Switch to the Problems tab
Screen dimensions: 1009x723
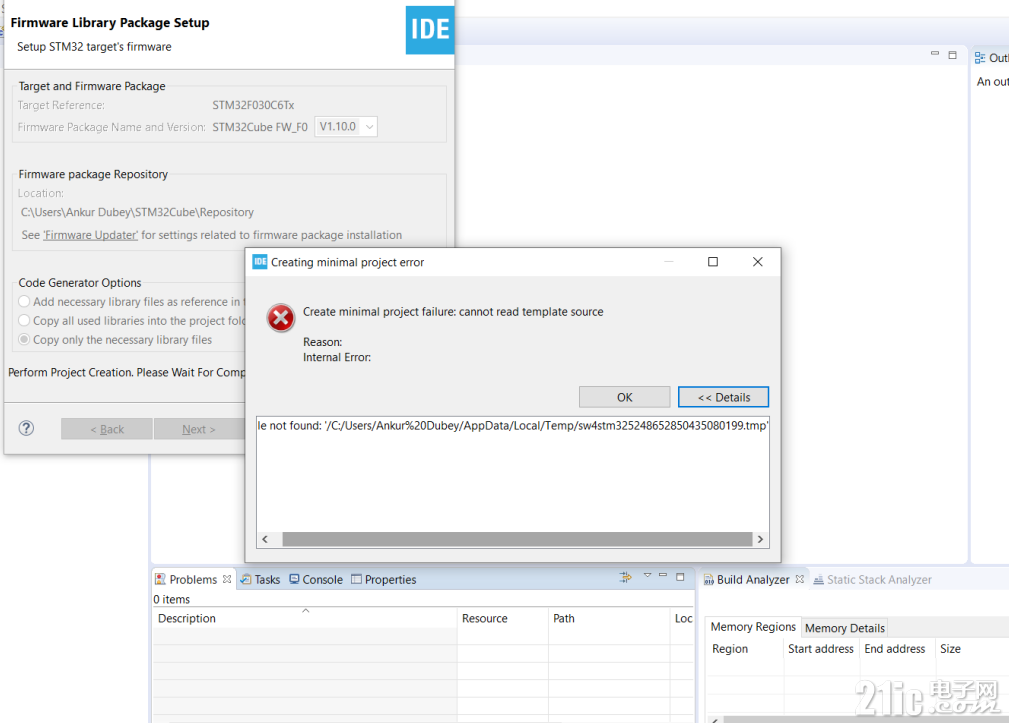(x=193, y=580)
